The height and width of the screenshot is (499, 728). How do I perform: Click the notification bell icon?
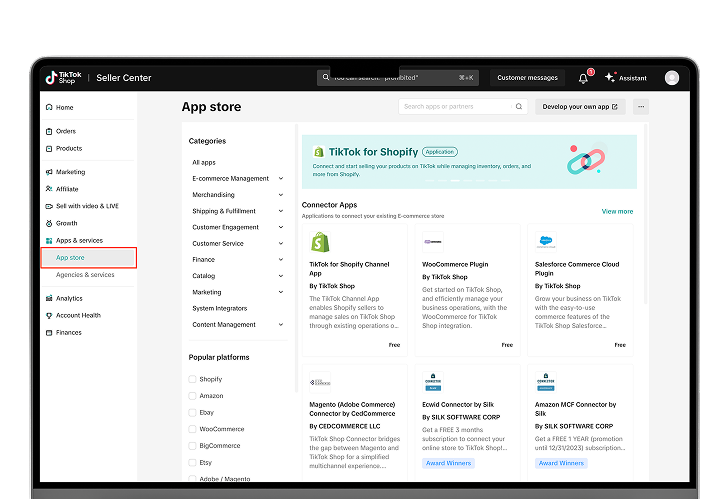coord(584,78)
